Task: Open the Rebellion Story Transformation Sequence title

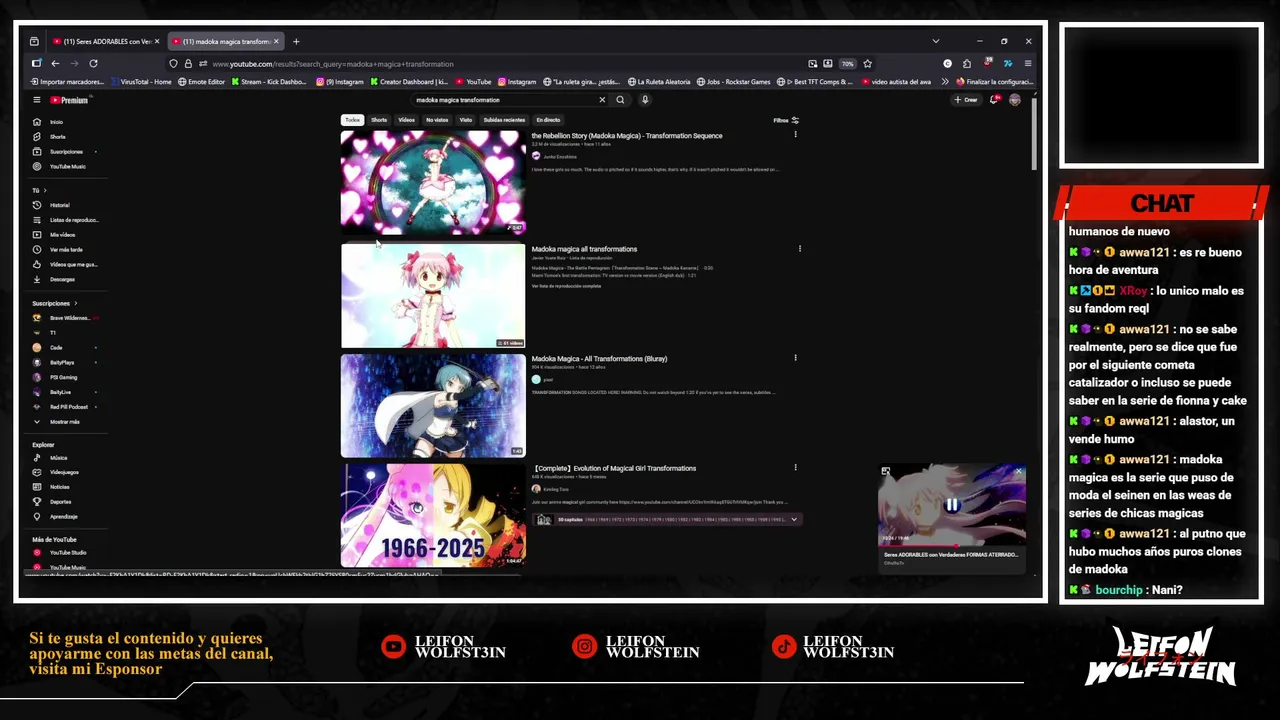Action: point(627,136)
